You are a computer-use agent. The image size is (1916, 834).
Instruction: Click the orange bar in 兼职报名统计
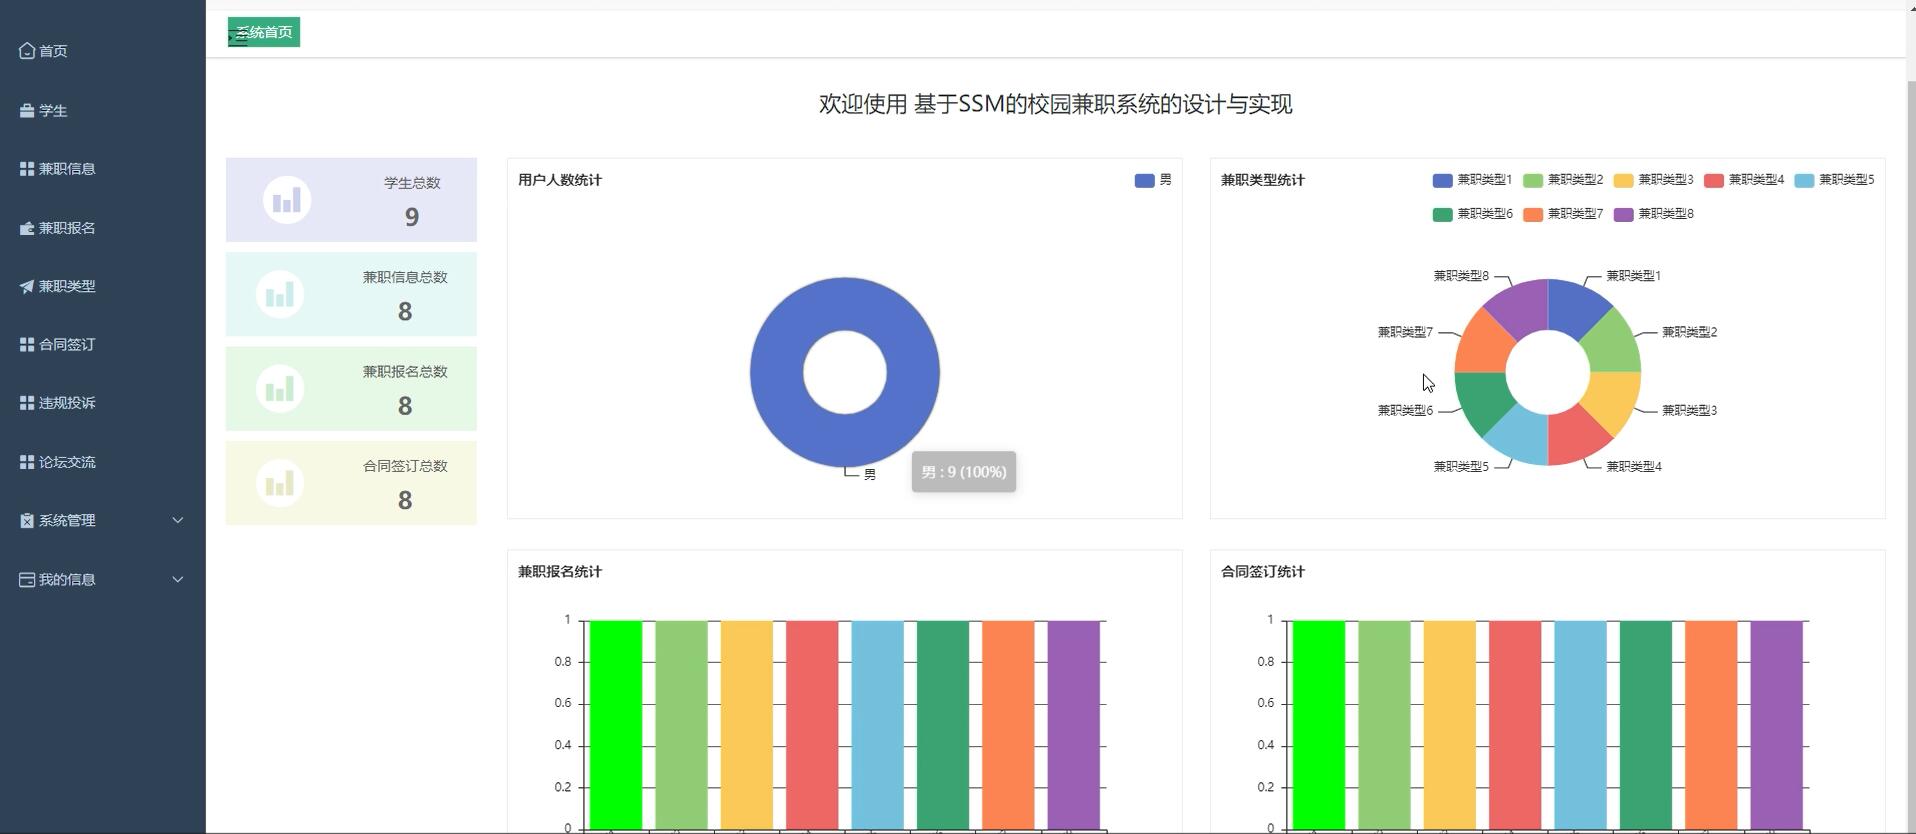pyautogui.click(x=1008, y=724)
